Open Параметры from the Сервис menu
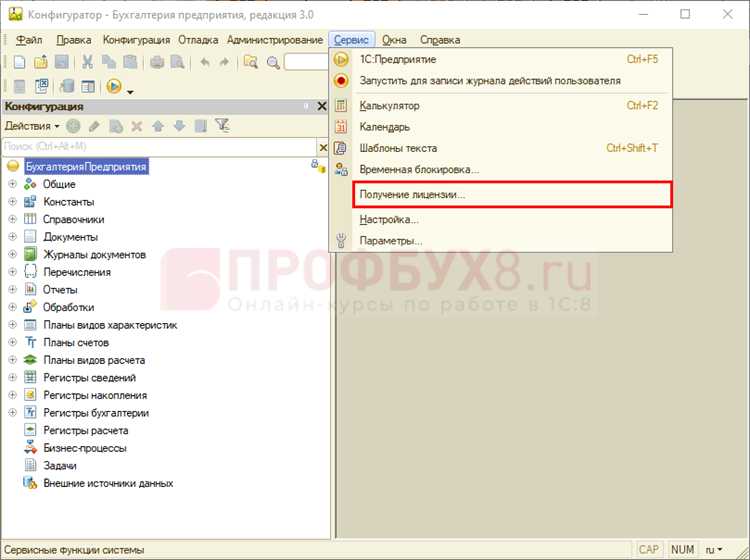 pyautogui.click(x=501, y=241)
